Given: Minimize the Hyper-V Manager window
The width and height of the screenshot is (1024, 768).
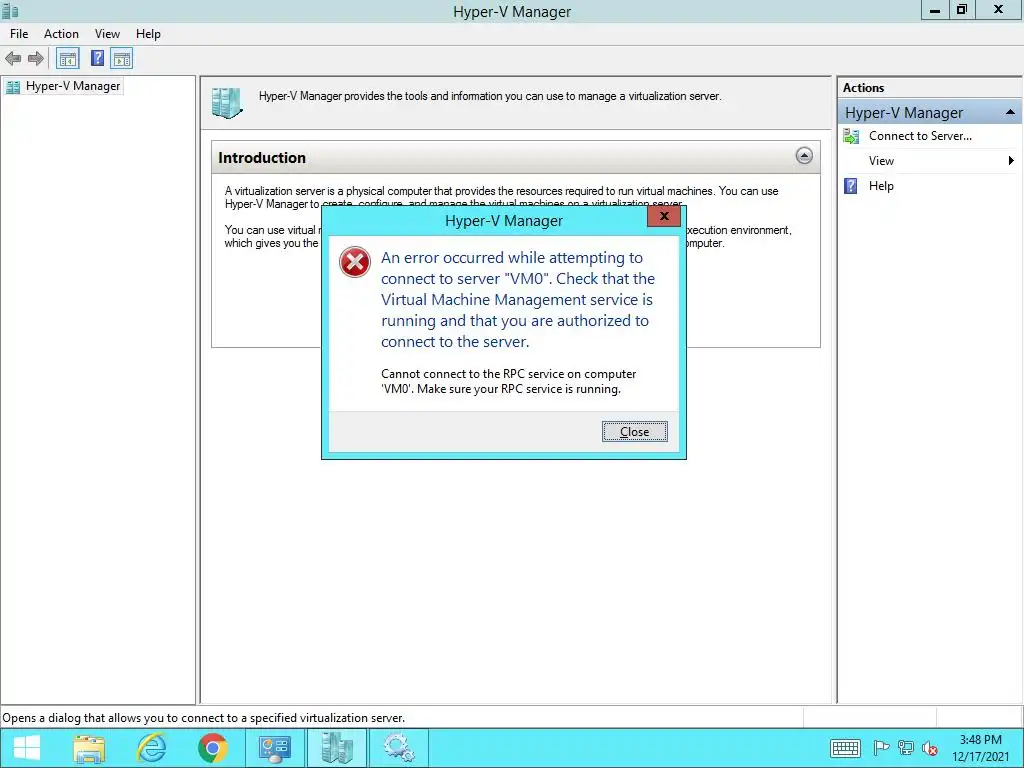Looking at the screenshot, I should [x=935, y=10].
